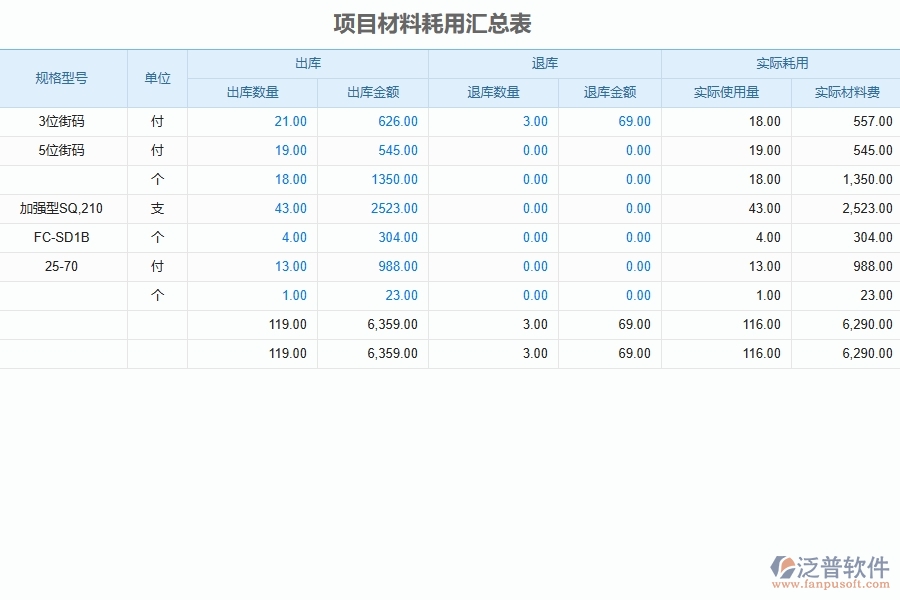Click the 实际耗用 group header
Screen dimensions: 900x600
[780, 62]
